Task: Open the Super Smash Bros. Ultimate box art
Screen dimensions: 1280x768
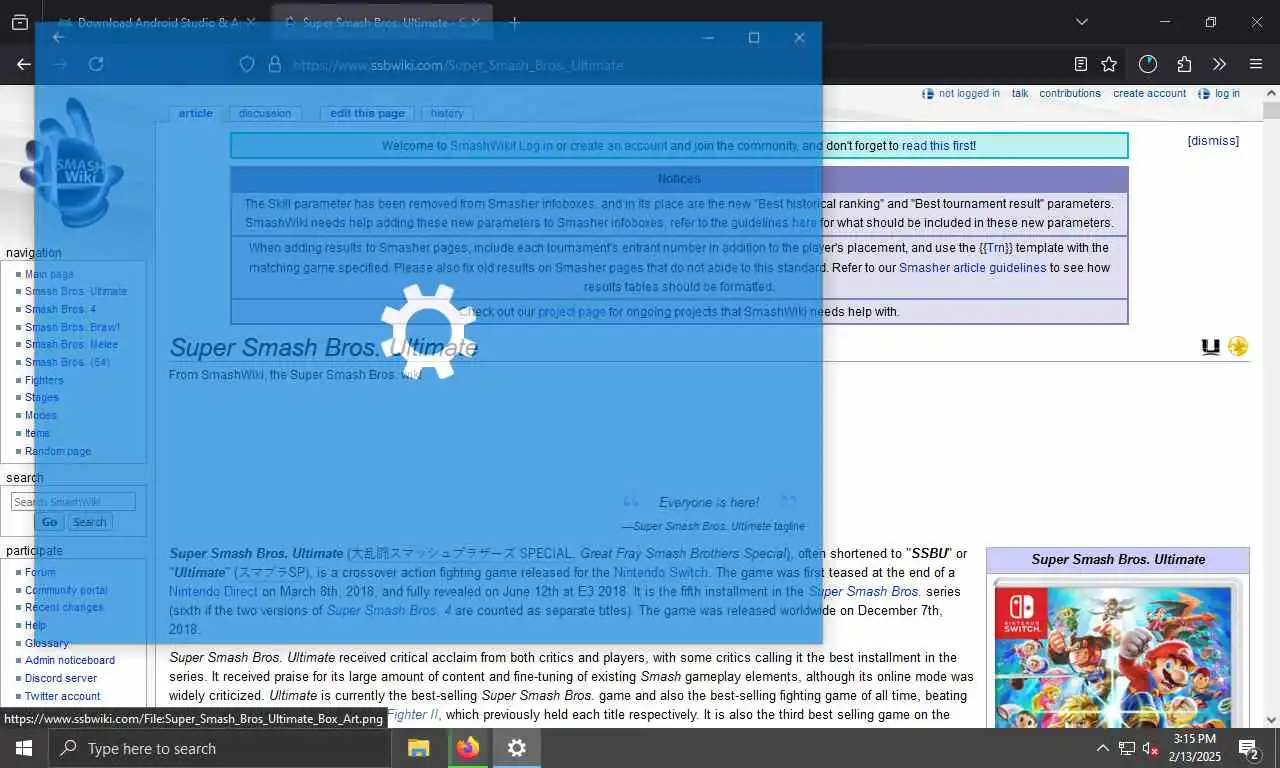Action: coord(1117,653)
